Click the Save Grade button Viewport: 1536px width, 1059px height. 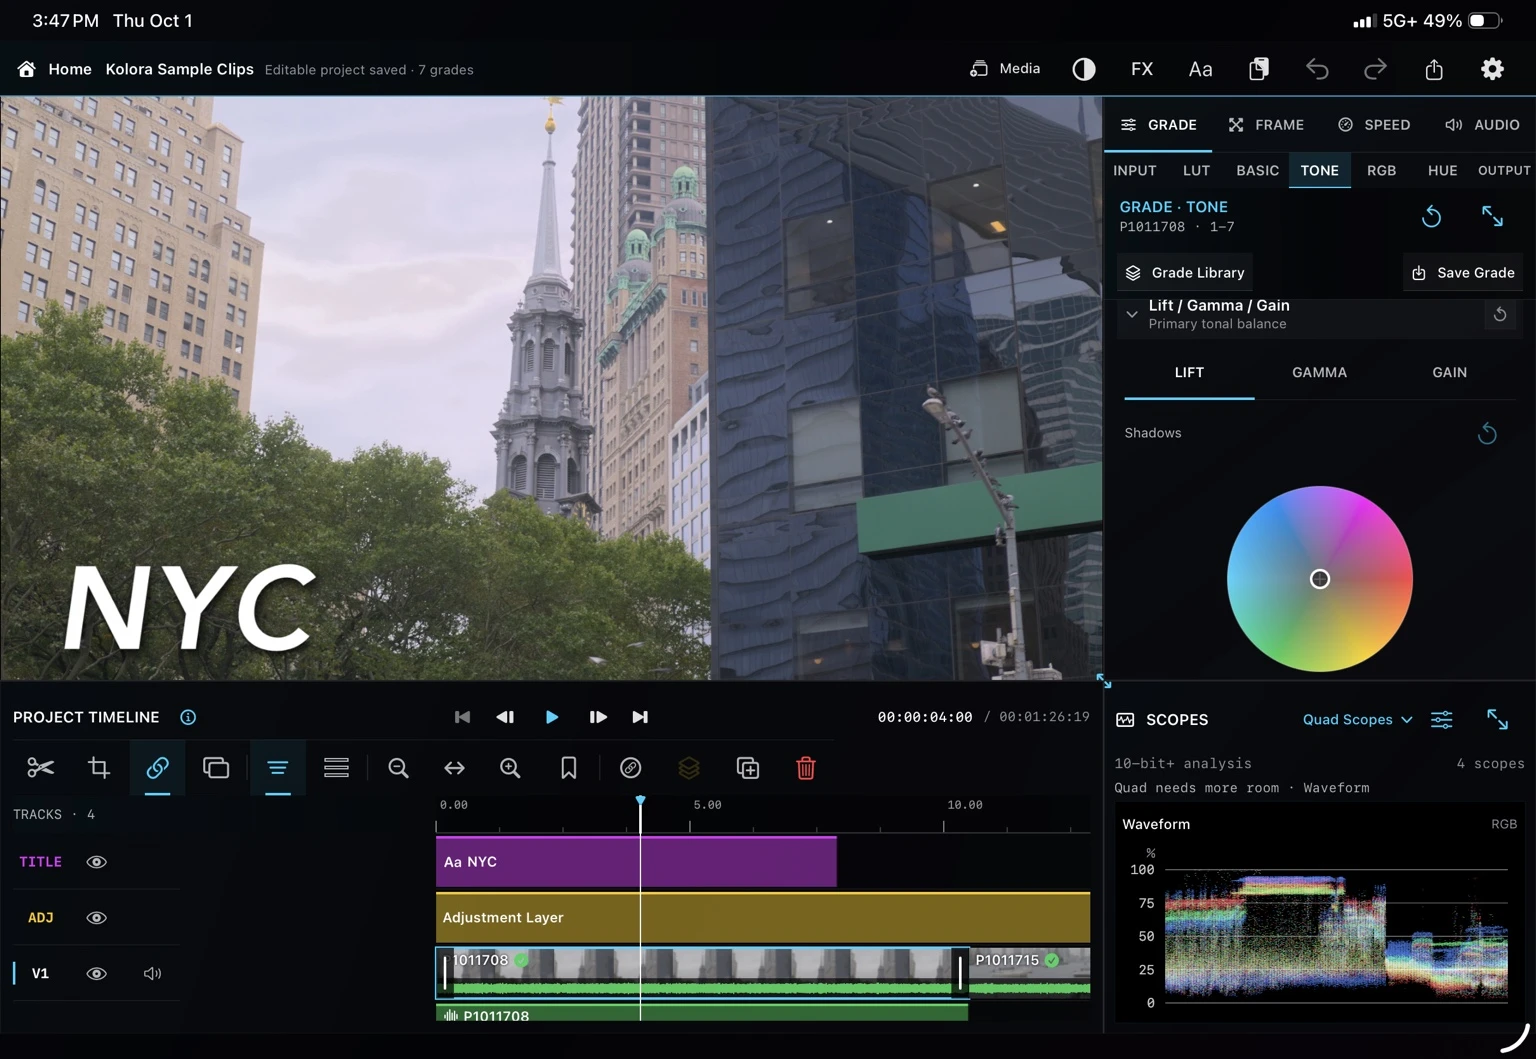coord(1463,273)
